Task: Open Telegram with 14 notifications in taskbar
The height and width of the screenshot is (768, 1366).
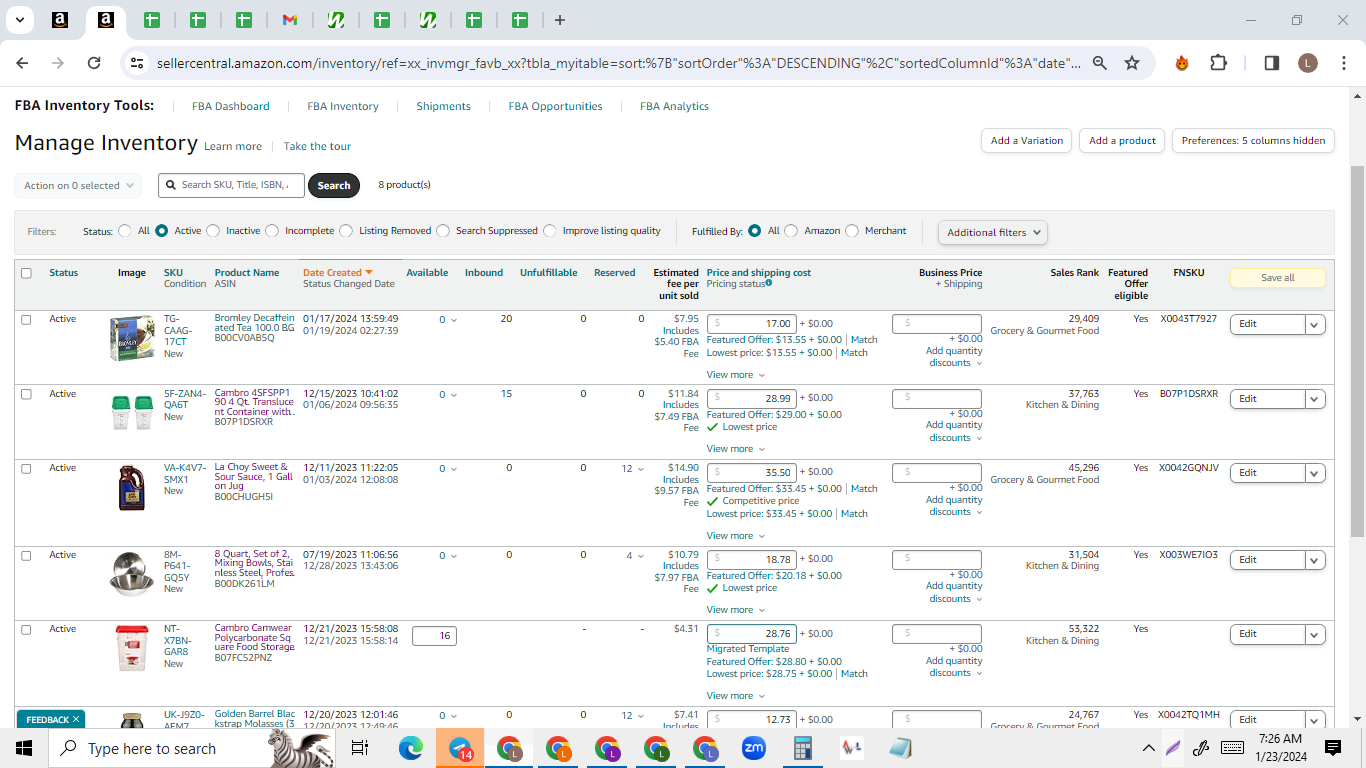Action: [460, 748]
